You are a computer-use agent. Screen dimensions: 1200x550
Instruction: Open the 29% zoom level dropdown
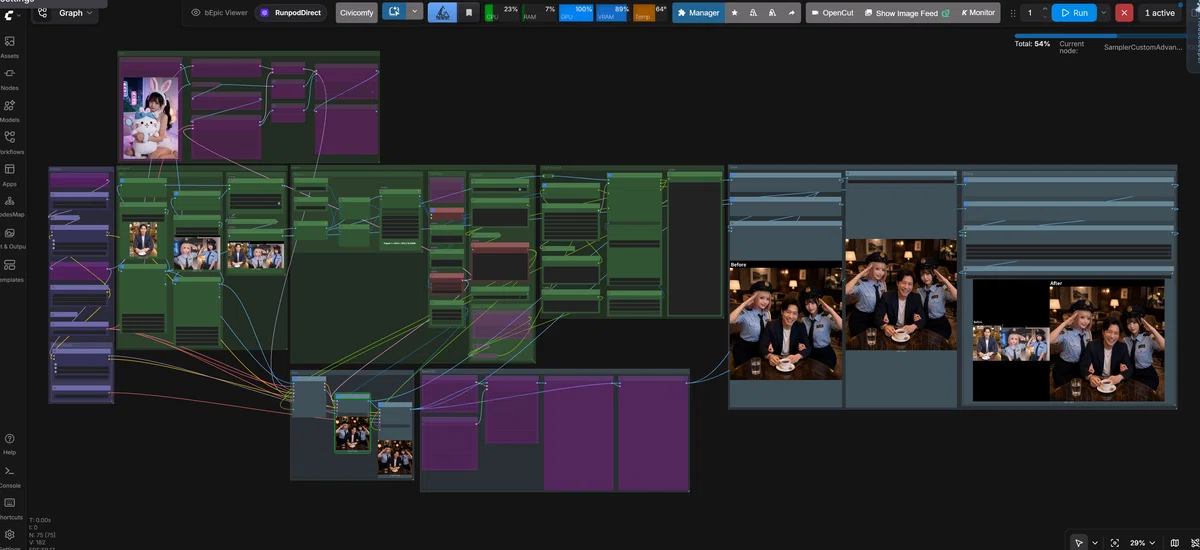(1144, 542)
